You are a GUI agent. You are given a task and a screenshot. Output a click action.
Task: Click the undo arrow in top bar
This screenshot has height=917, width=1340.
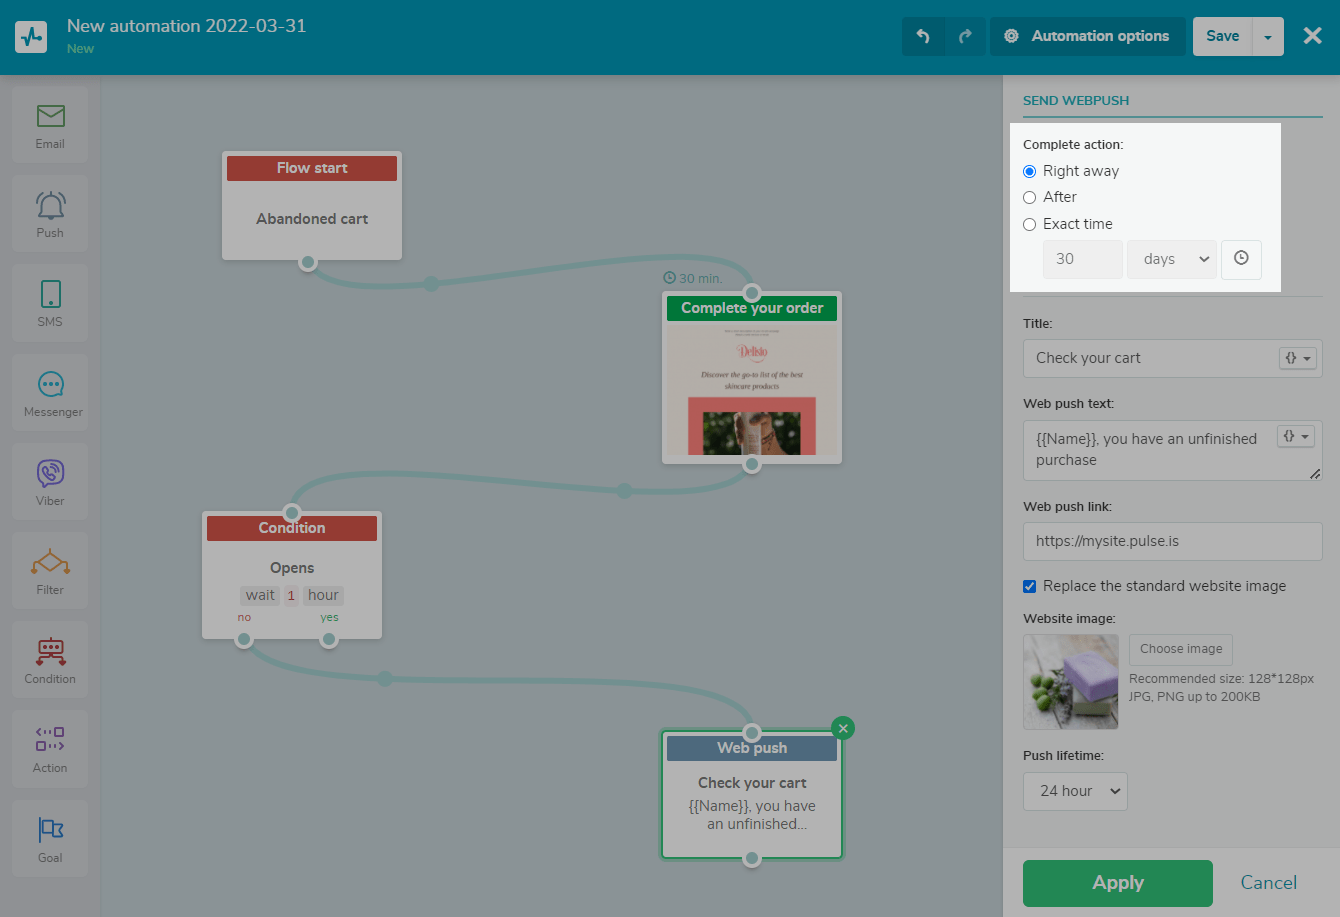coord(923,36)
